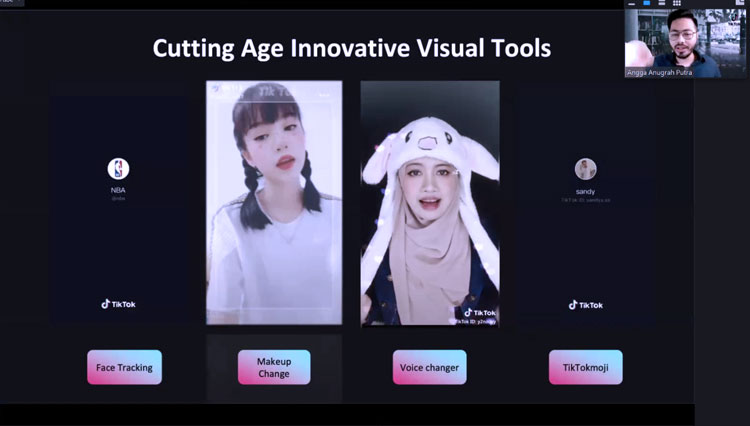
Task: Click the "sandy" account name text
Action: pyautogui.click(x=585, y=192)
